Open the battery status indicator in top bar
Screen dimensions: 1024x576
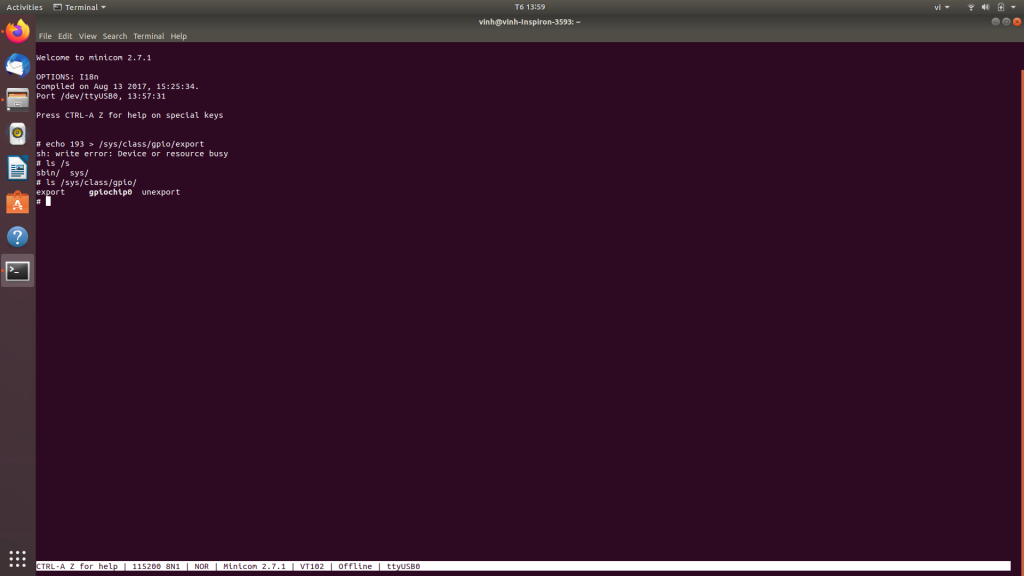pyautogui.click(x=1000, y=7)
